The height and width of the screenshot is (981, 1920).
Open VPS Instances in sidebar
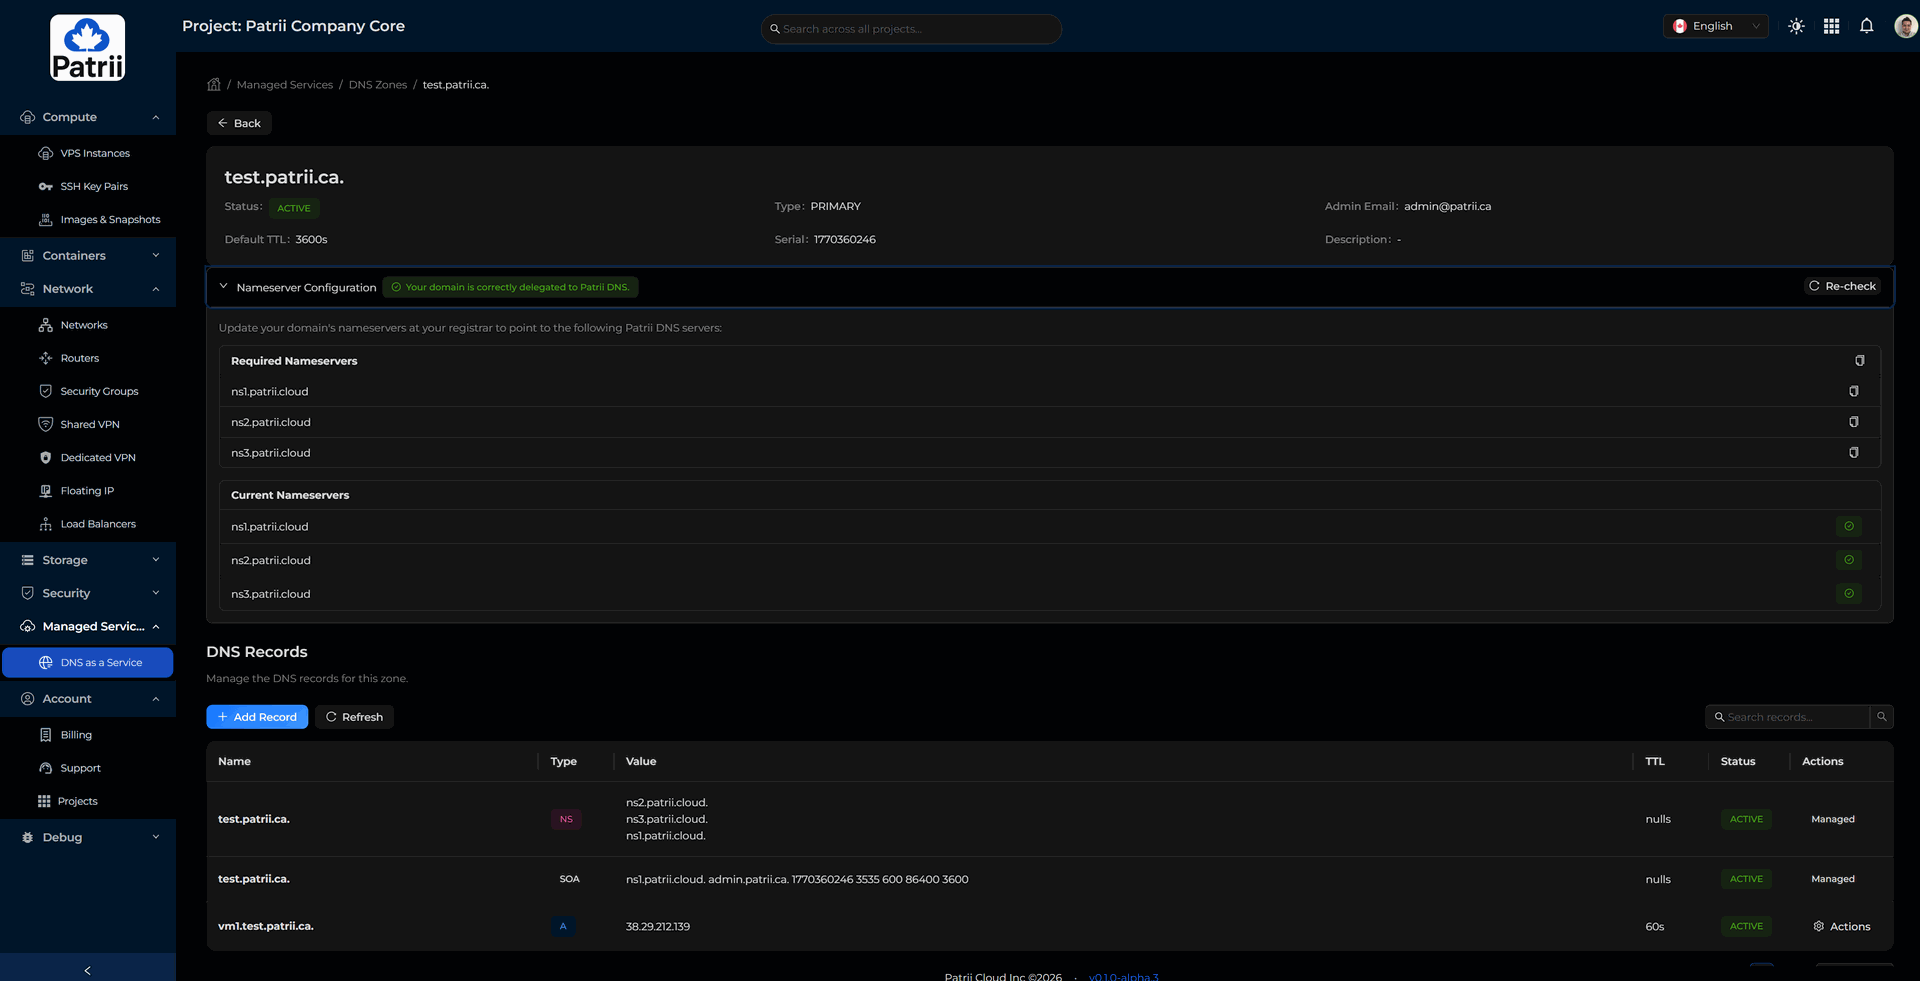95,154
